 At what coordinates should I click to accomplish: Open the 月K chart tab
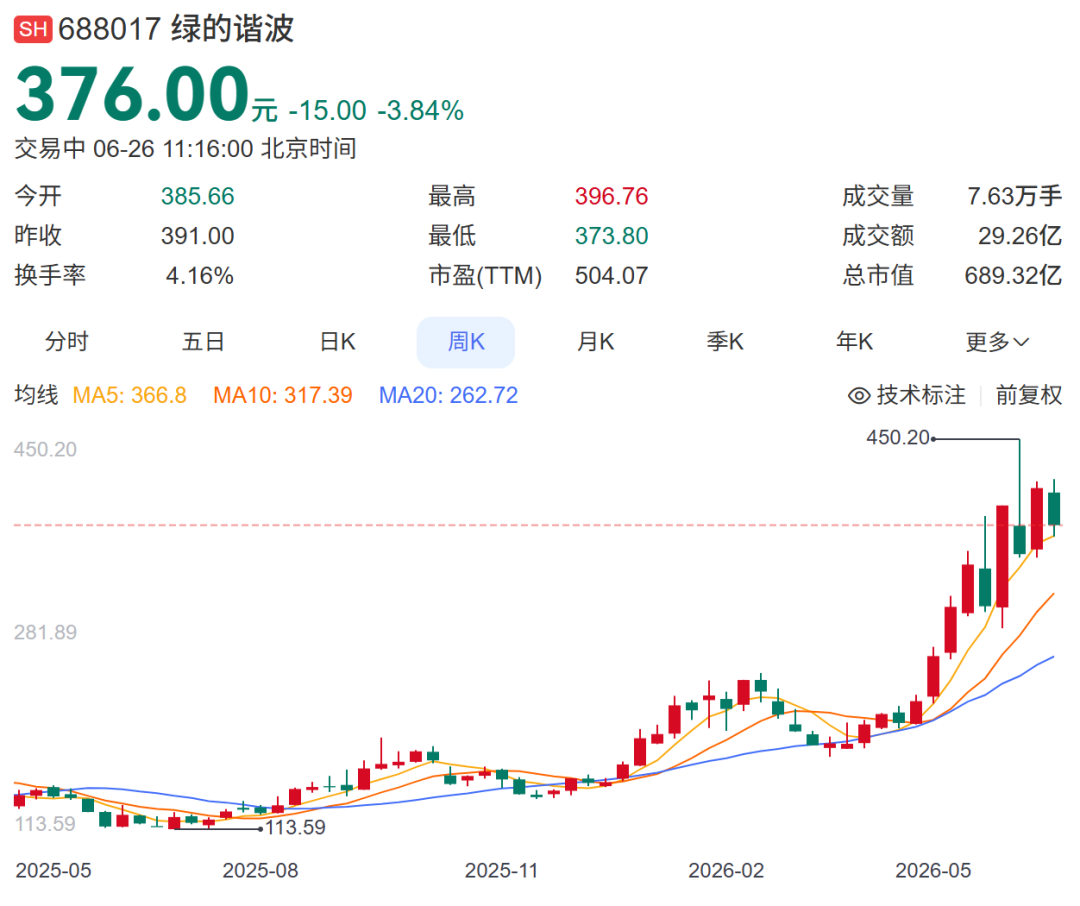(x=596, y=342)
